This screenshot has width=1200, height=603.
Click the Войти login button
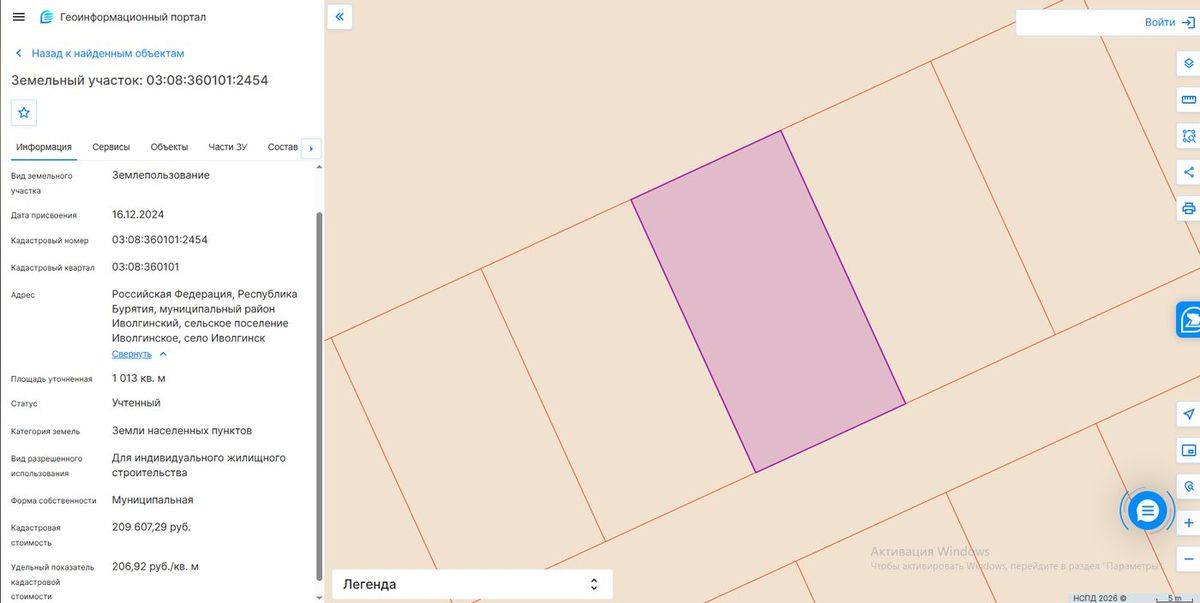pyautogui.click(x=1170, y=22)
